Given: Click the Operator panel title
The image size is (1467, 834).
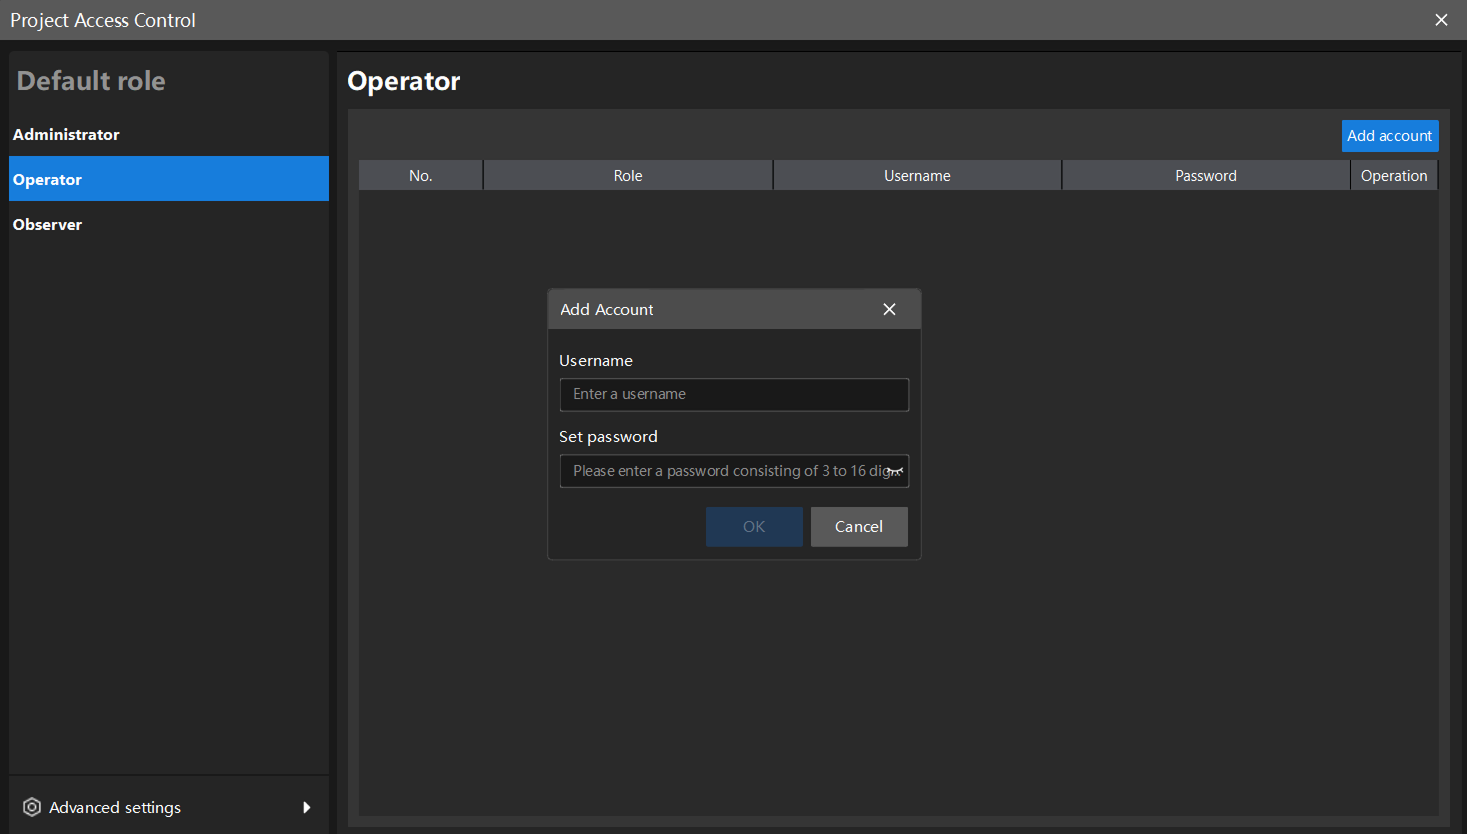Looking at the screenshot, I should [403, 81].
